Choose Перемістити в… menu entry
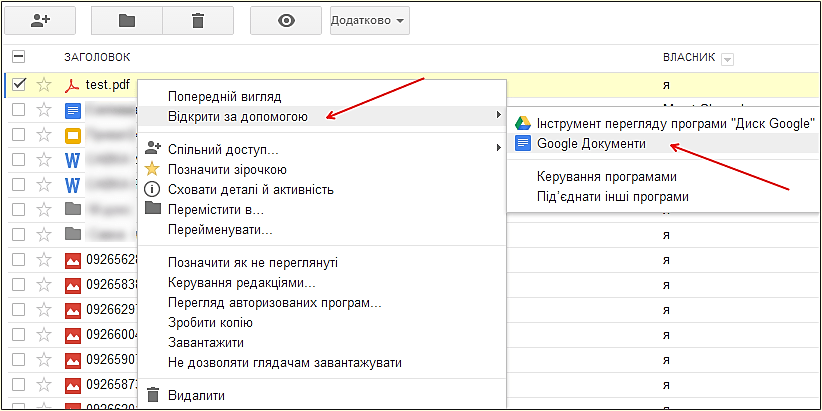 pos(321,210)
